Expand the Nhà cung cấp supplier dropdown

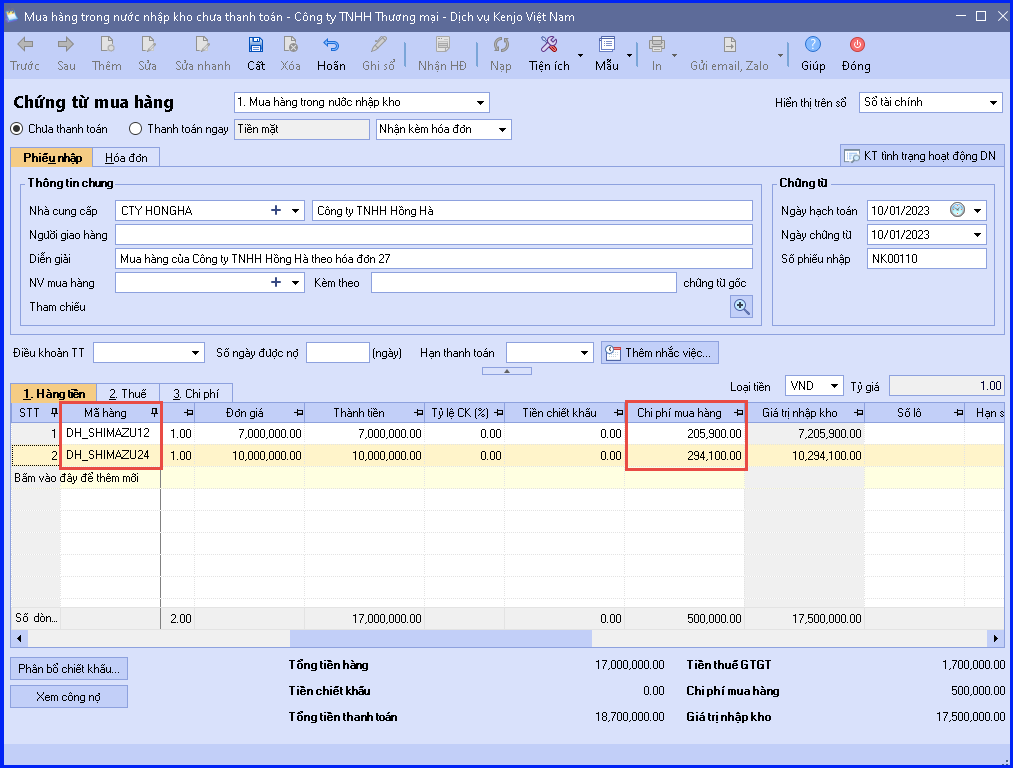pyautogui.click(x=295, y=211)
